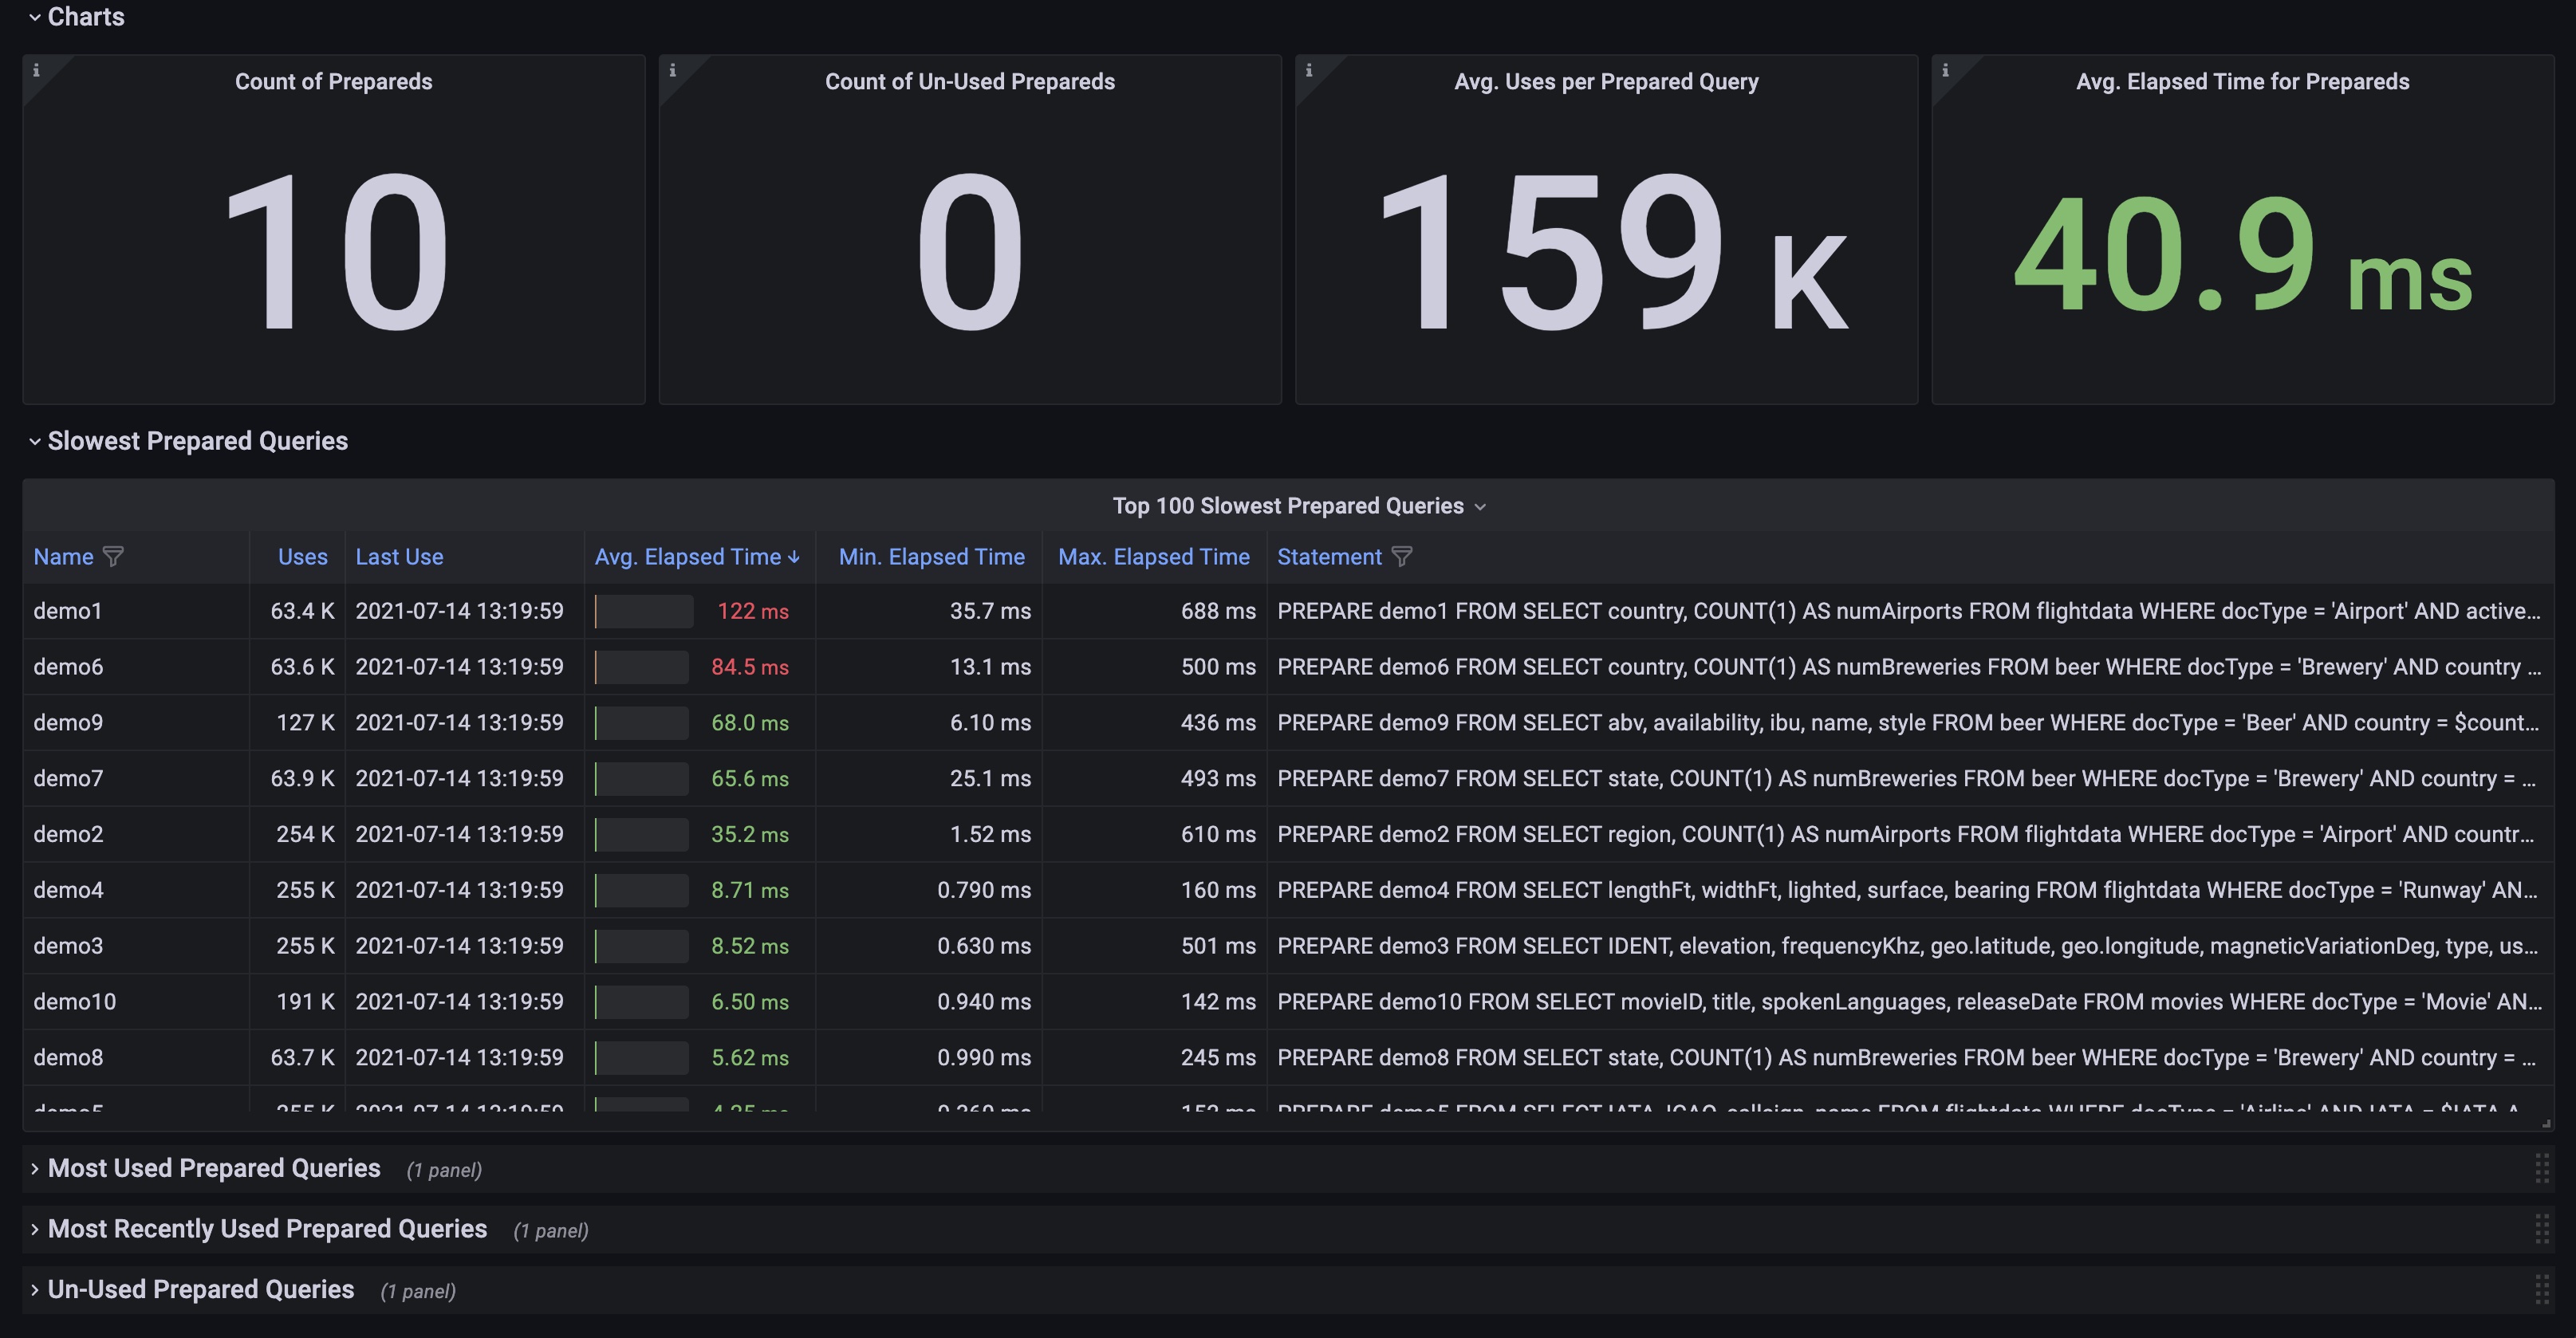Click the demo1 elapsed time gauge bar
Image resolution: width=2576 pixels, height=1338 pixels.
click(644, 611)
